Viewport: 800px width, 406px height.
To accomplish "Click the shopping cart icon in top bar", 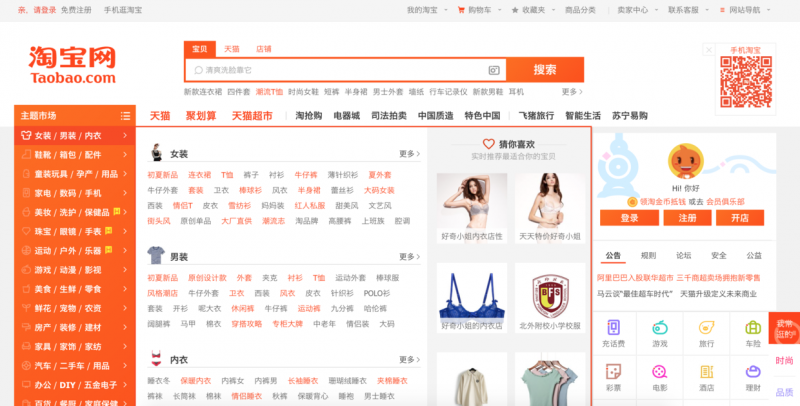I will pyautogui.click(x=461, y=10).
